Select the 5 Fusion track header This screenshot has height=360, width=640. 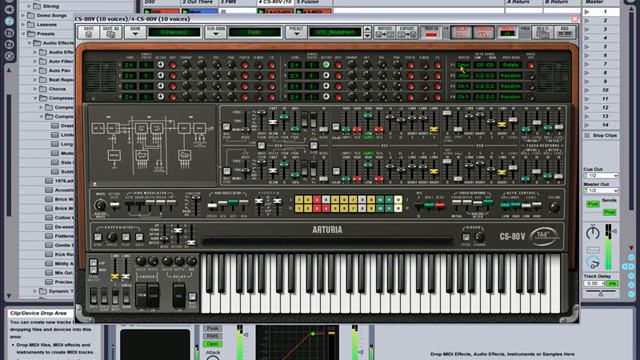(313, 2)
